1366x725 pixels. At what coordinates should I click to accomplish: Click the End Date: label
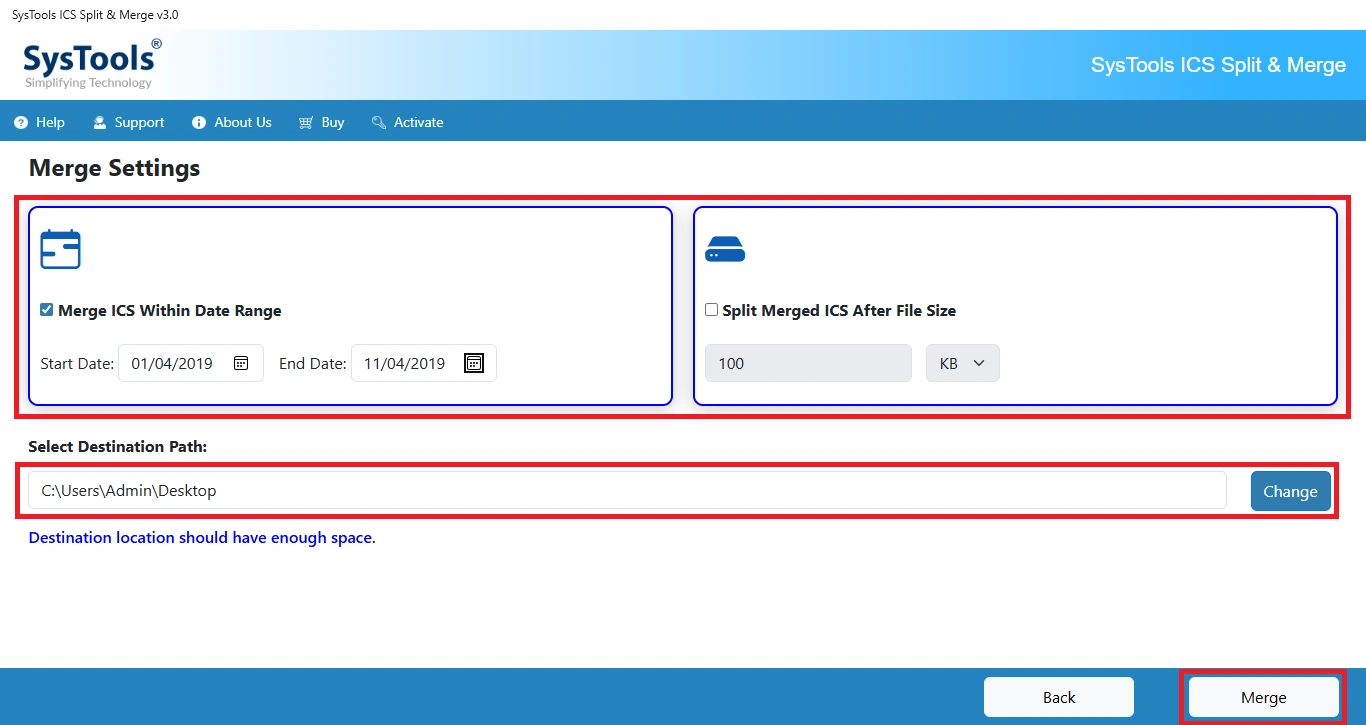click(x=313, y=363)
